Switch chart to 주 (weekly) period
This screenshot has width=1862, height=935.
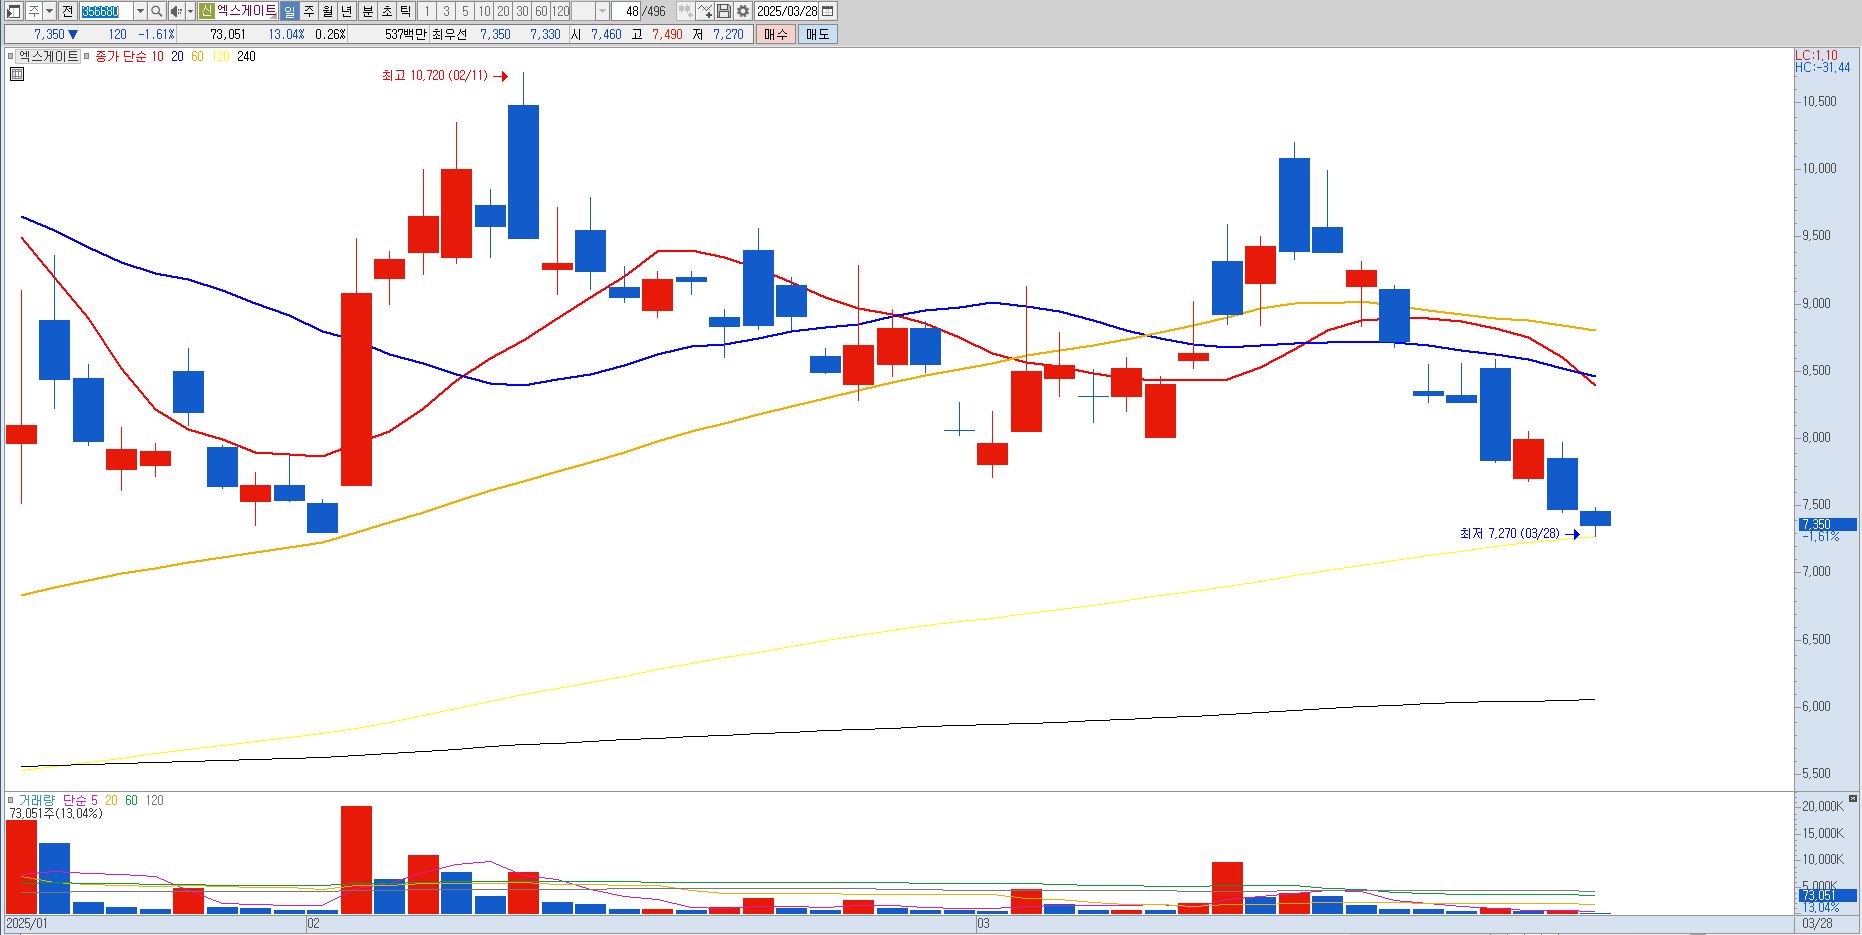coord(308,11)
